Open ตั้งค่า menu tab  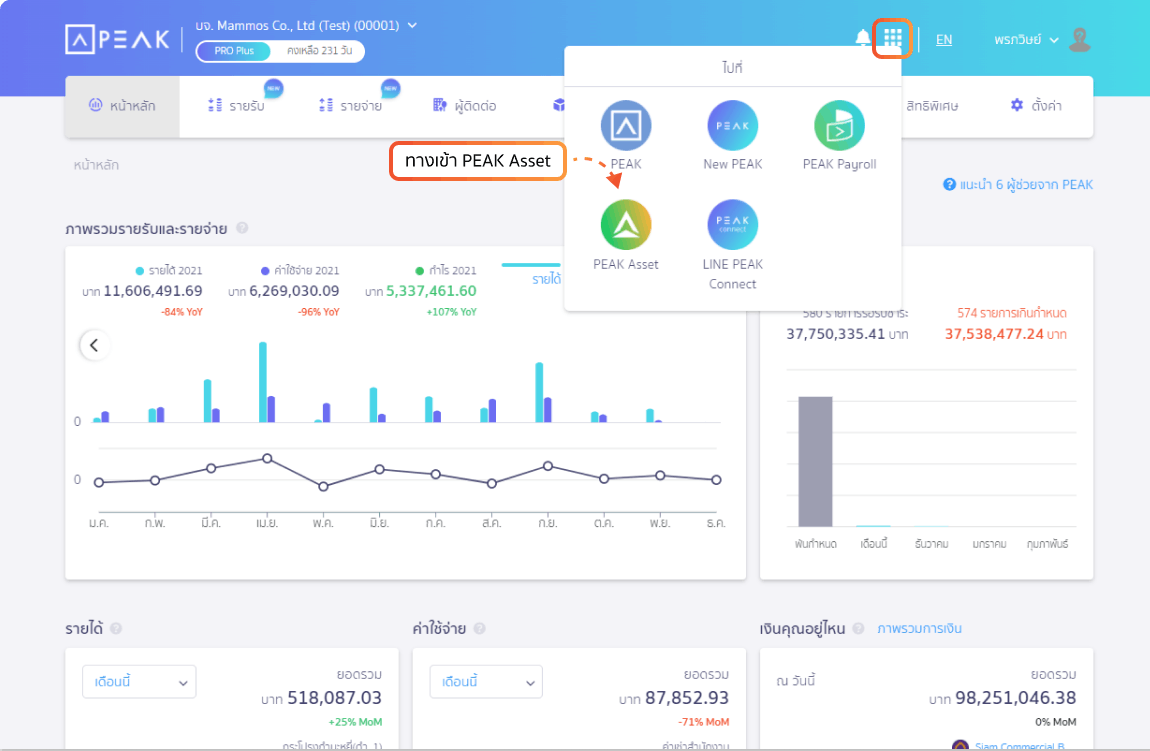[x=1036, y=106]
